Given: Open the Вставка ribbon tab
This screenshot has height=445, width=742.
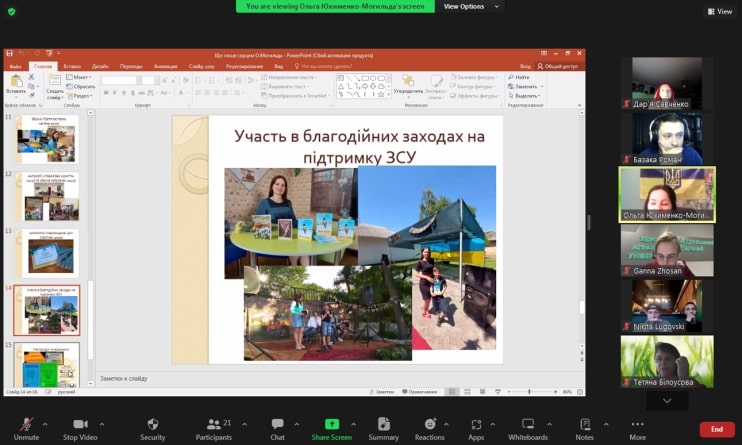Looking at the screenshot, I should click(72, 66).
